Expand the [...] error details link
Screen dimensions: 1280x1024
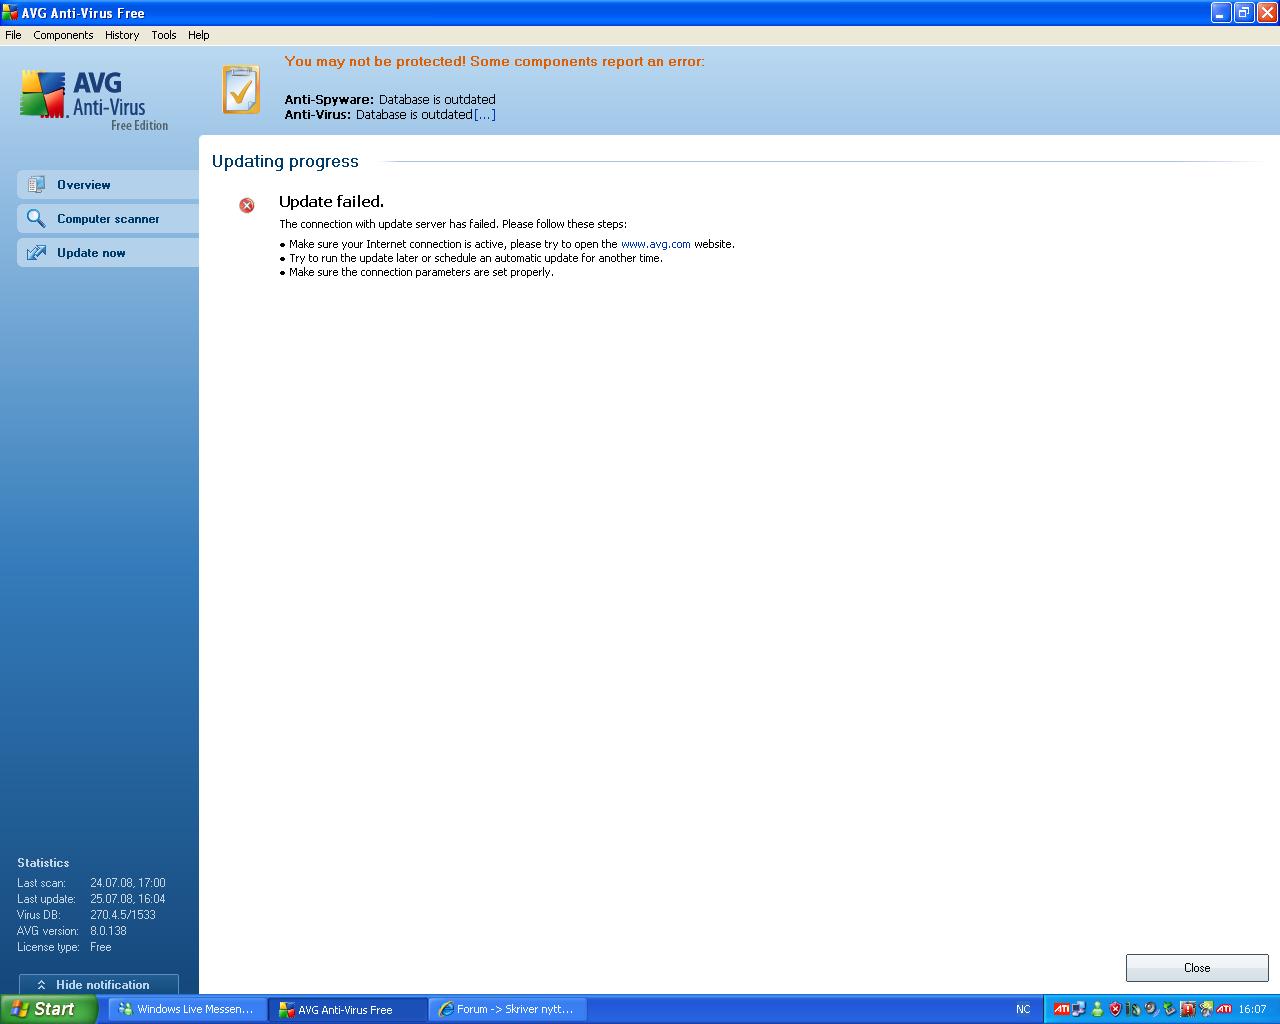coord(484,115)
